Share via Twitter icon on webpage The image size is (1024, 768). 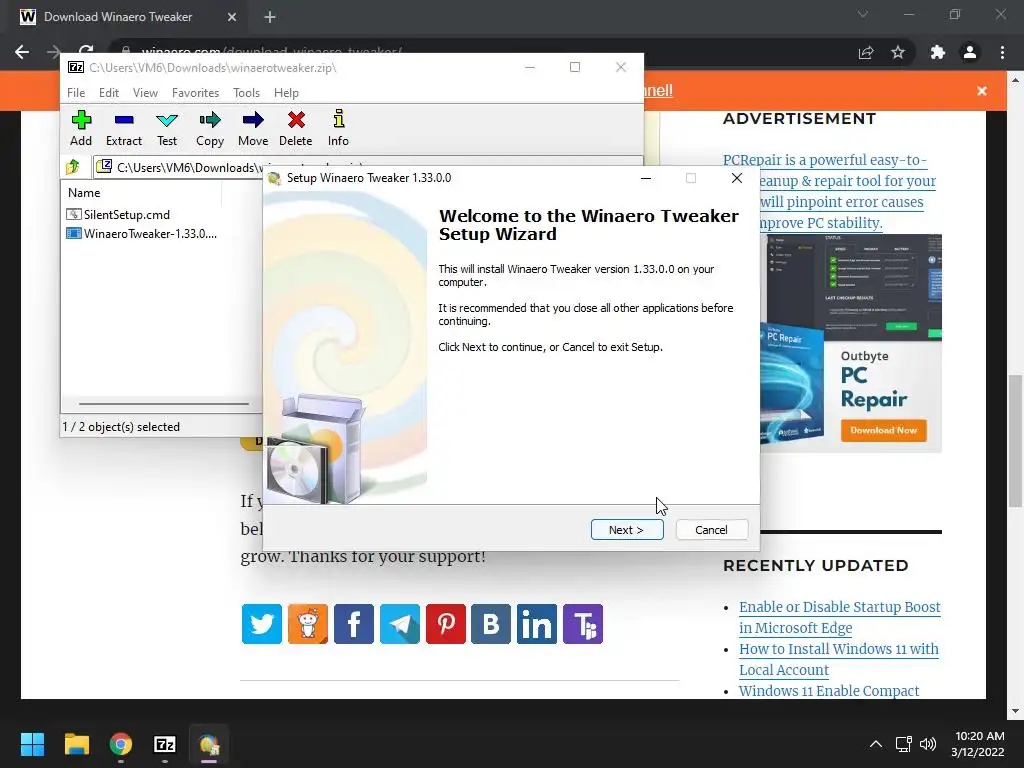pos(262,624)
